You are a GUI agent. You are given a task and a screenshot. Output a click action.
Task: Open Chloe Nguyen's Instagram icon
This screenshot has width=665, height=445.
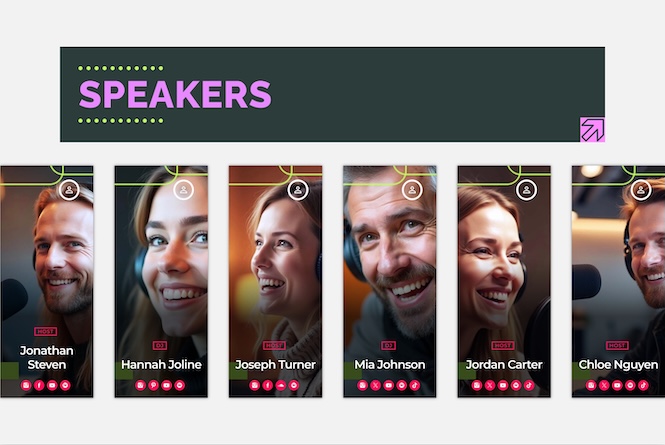[591, 385]
